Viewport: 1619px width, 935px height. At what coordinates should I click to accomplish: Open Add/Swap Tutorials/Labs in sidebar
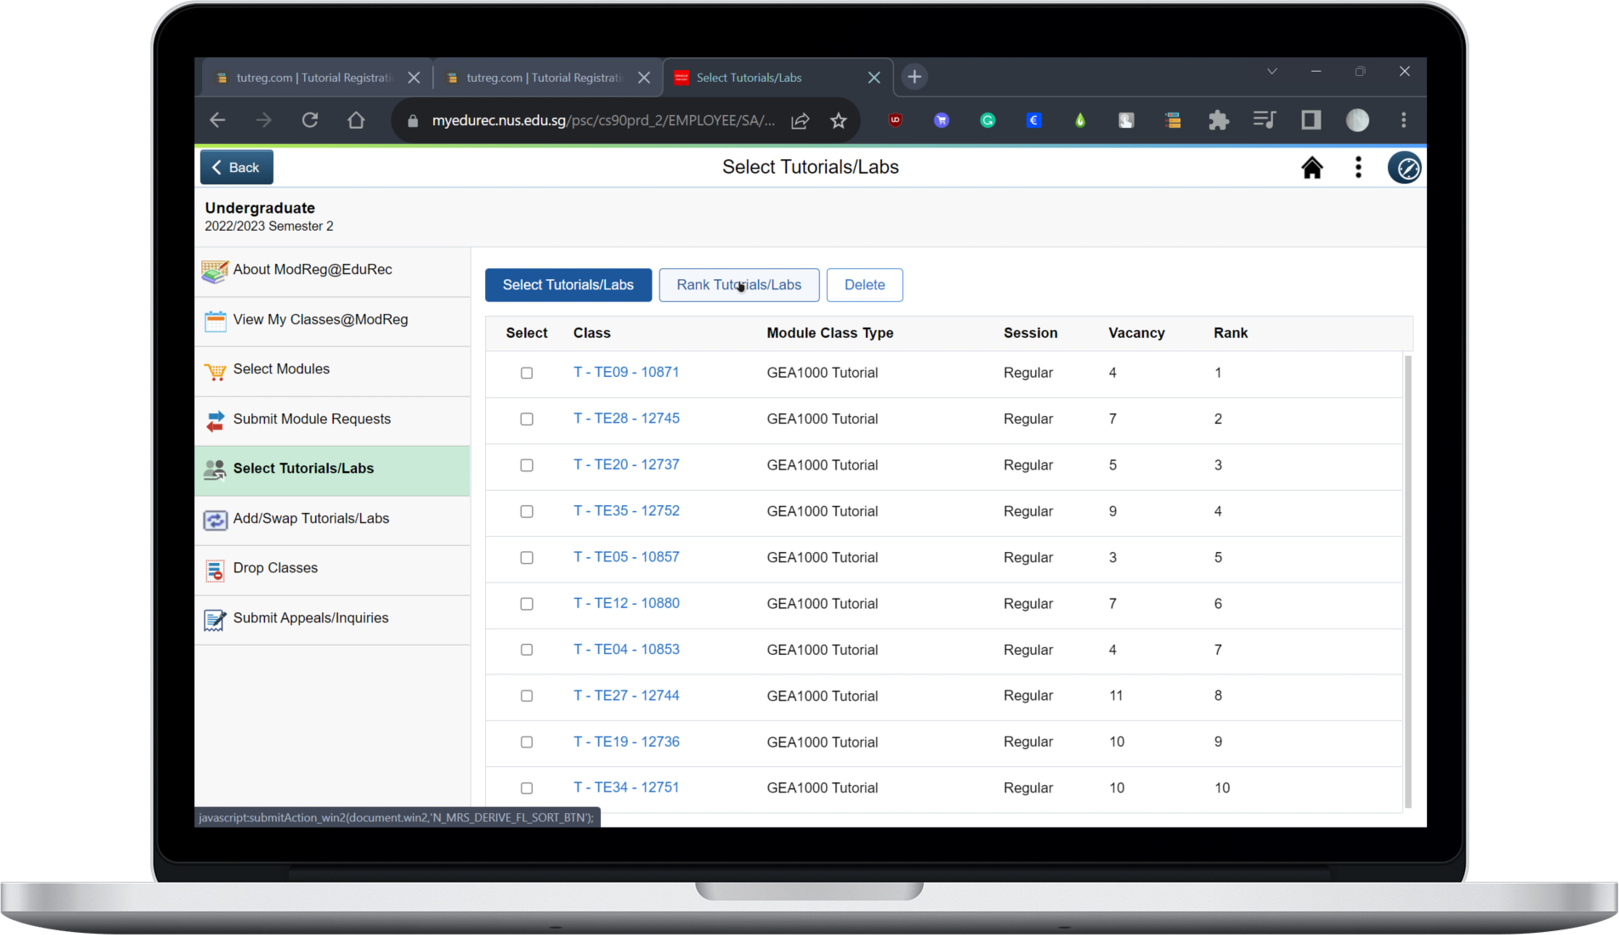coord(310,519)
